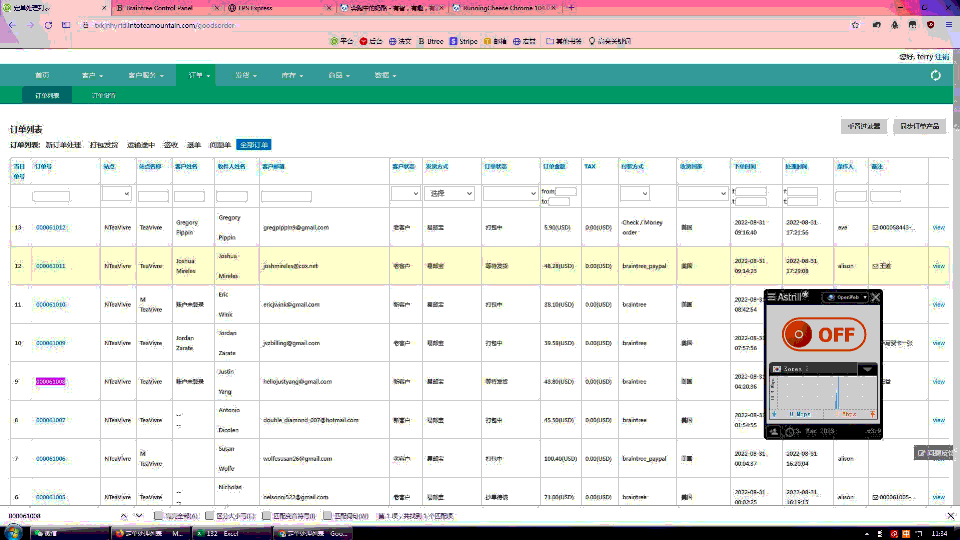This screenshot has height=540, width=960.
Task: Jump to previous find match arrow
Action: pos(124,516)
